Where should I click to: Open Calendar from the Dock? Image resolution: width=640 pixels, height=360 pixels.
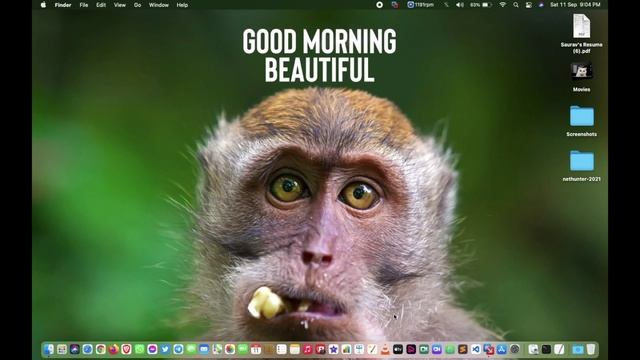256,349
